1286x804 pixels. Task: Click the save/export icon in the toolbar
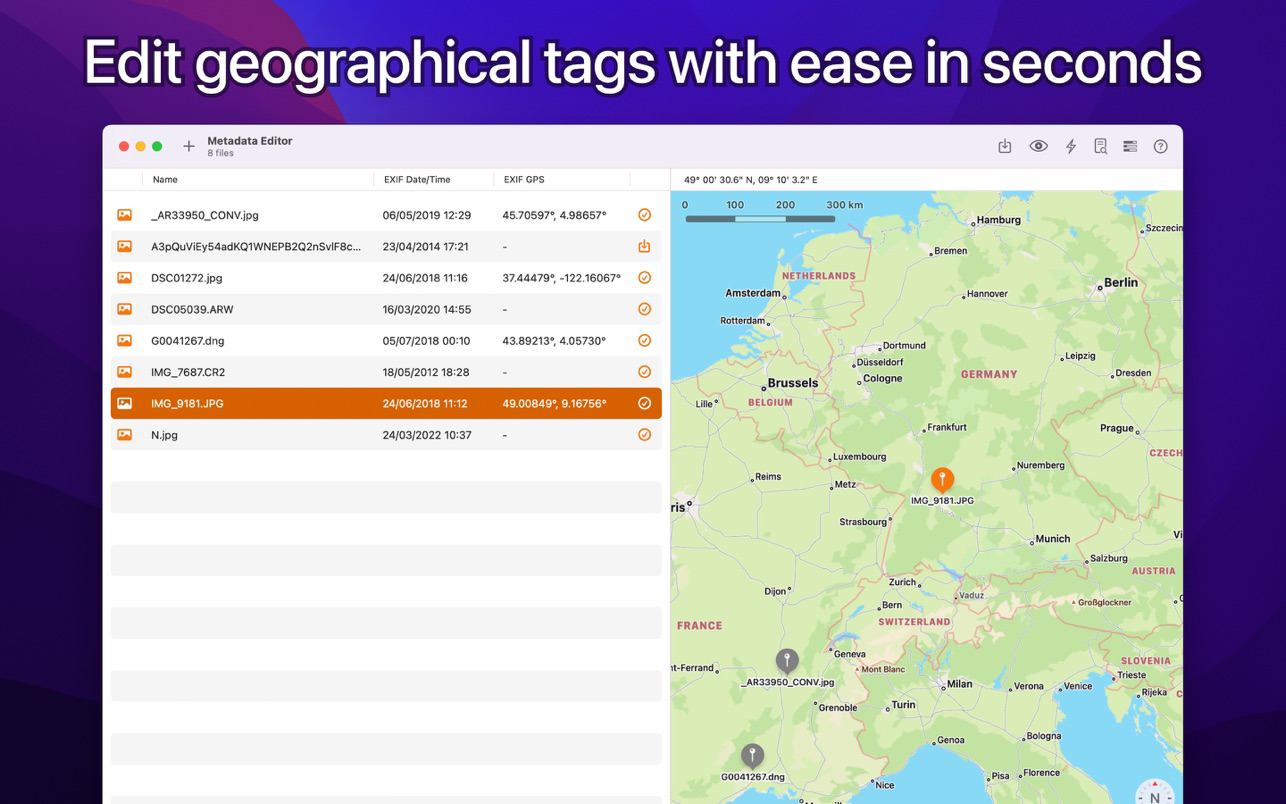(1005, 146)
